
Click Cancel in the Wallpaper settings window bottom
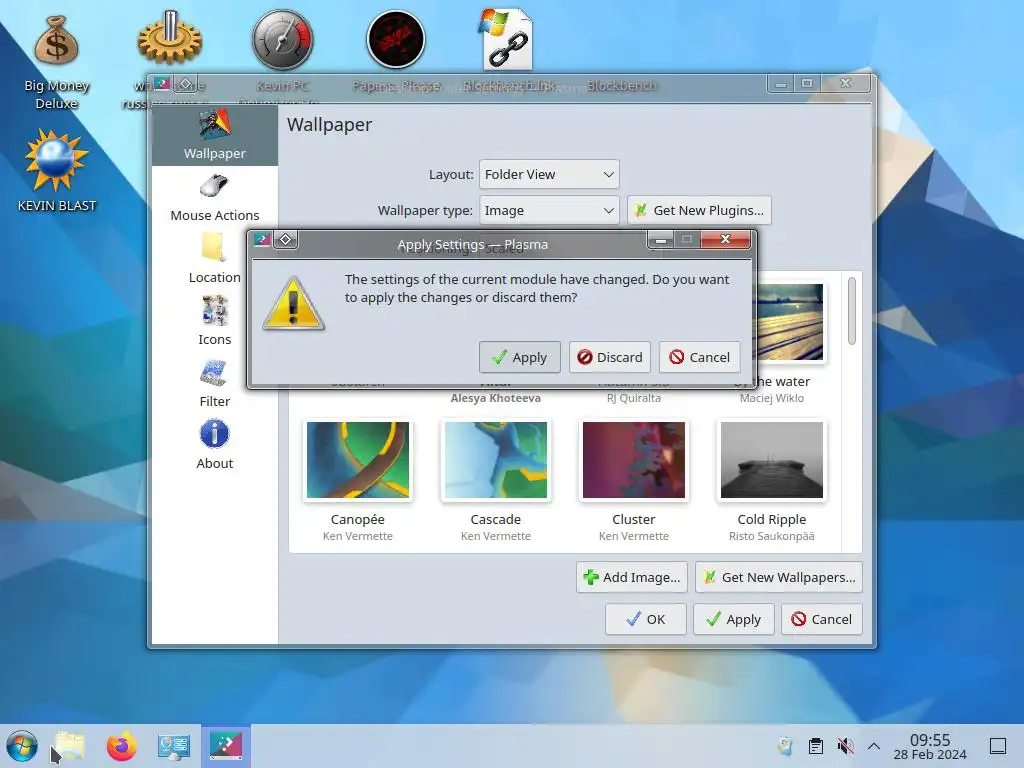pos(822,619)
